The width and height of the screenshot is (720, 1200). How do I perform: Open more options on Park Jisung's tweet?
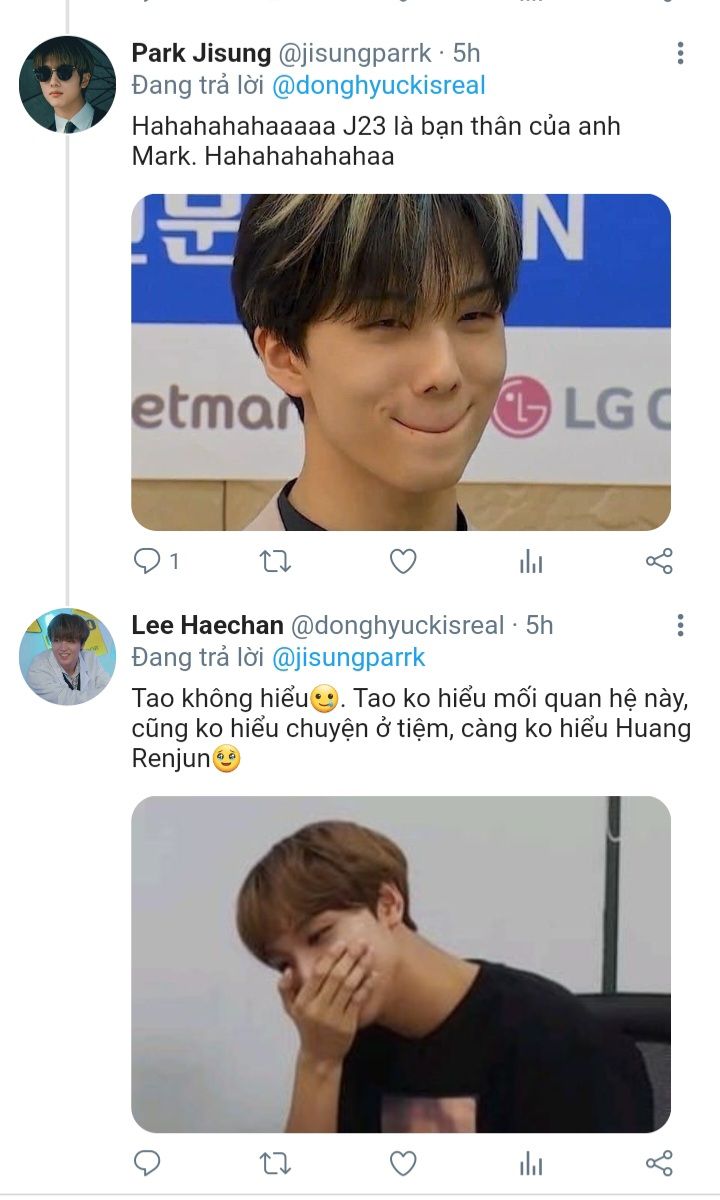[680, 53]
